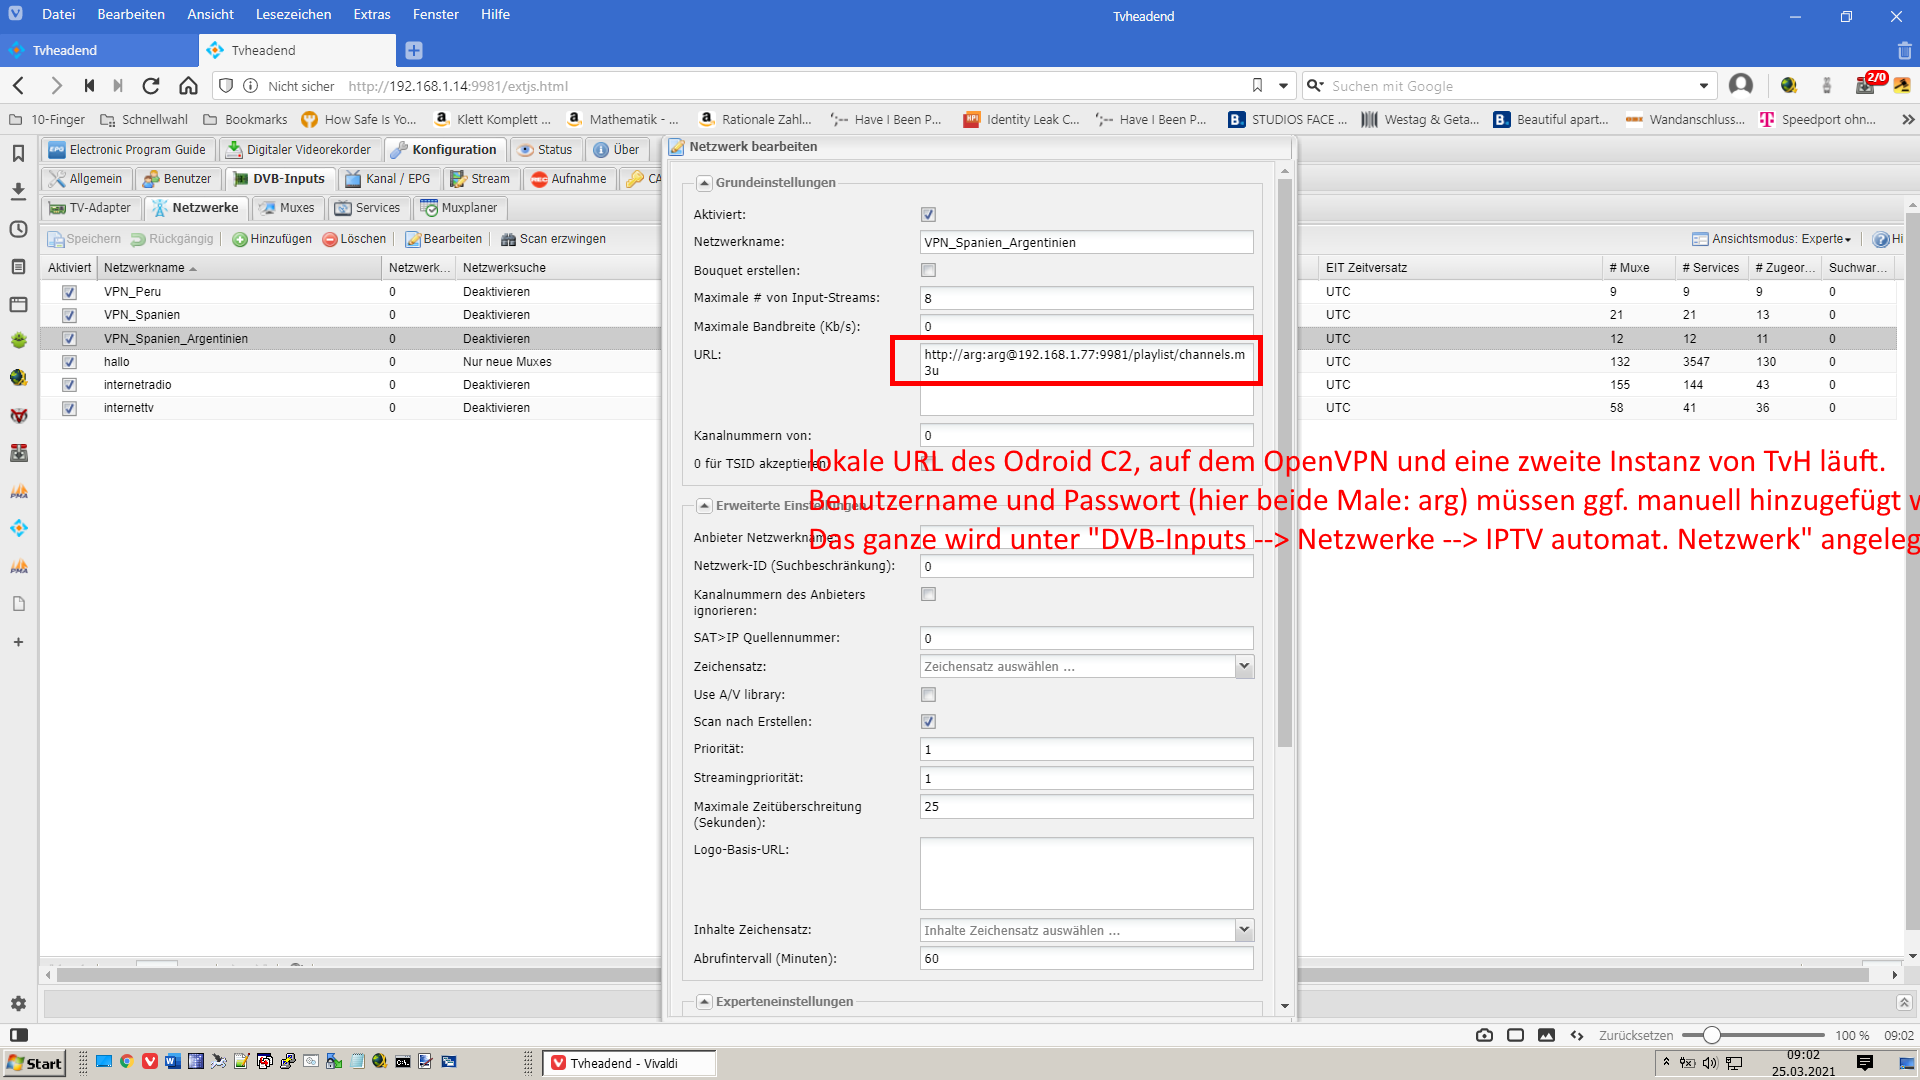Click Tvheadend - Vivaldi taskbar button

(x=629, y=1063)
